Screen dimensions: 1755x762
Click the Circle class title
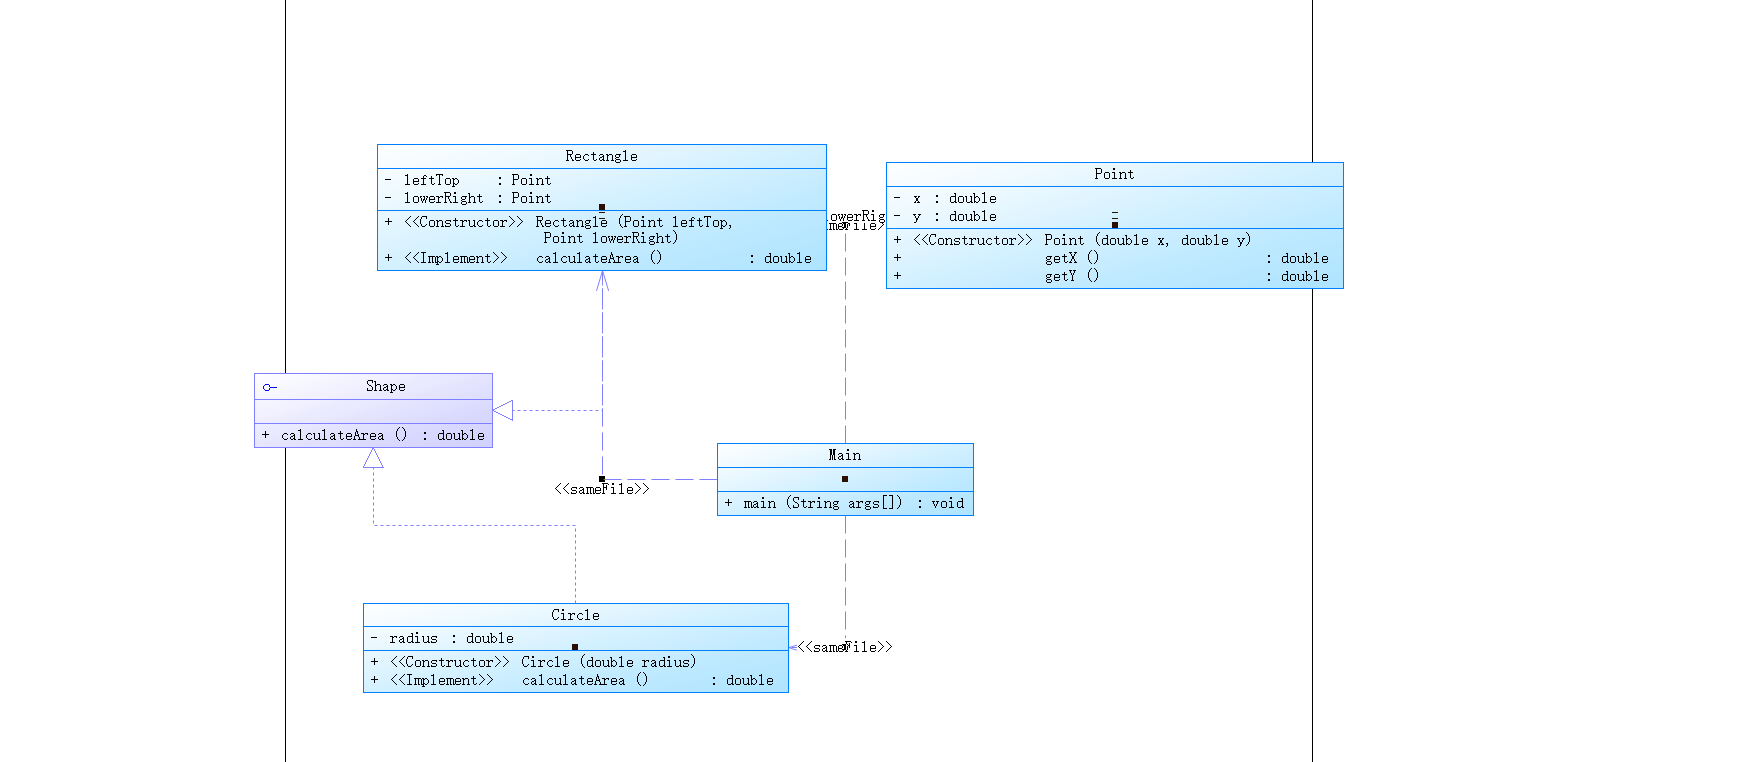[575, 615]
